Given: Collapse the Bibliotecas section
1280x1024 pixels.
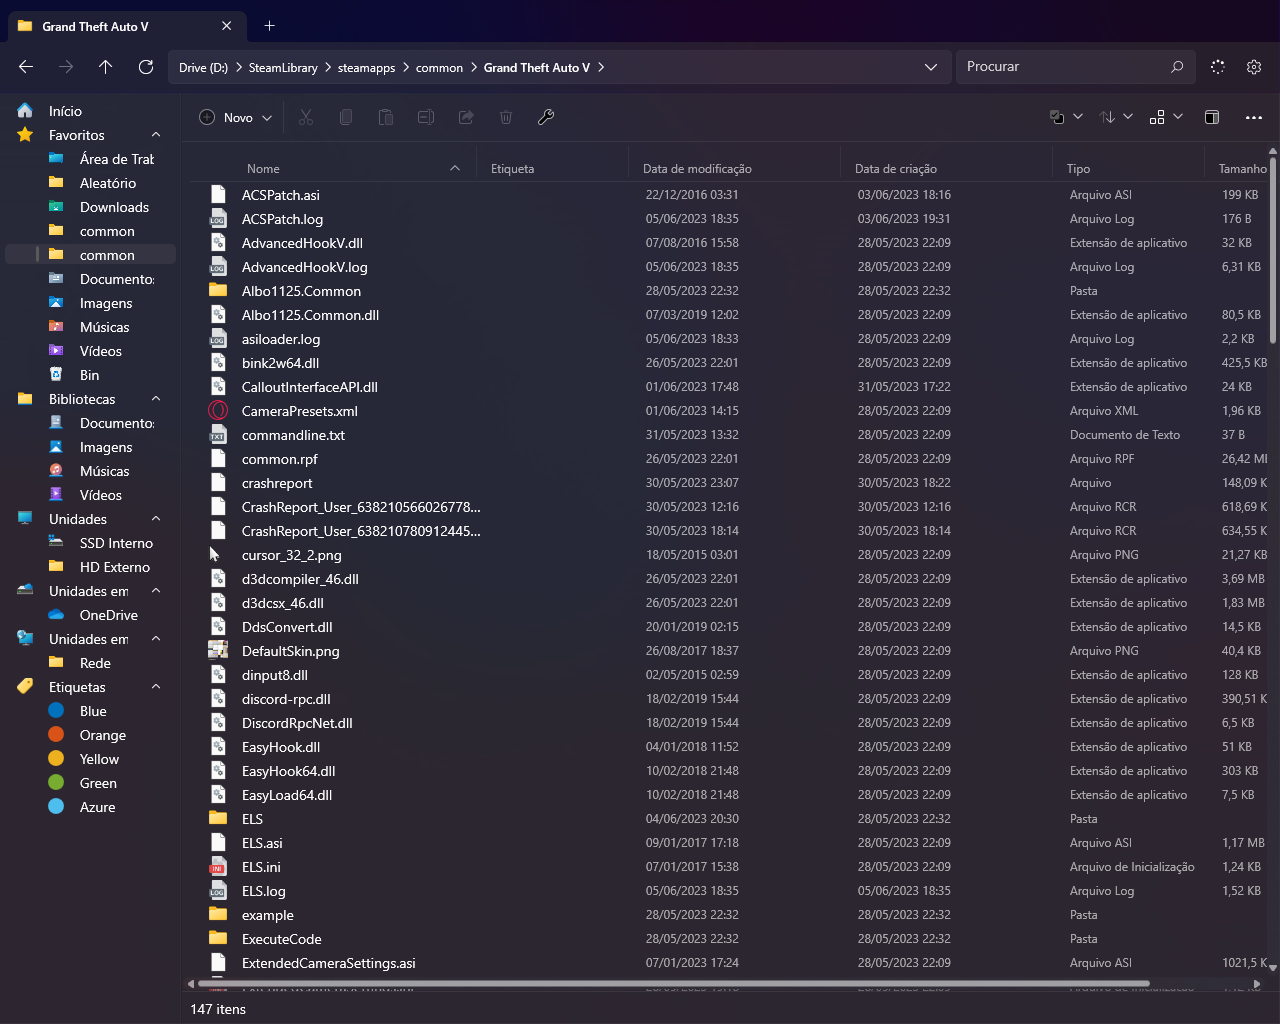Looking at the screenshot, I should 156,399.
